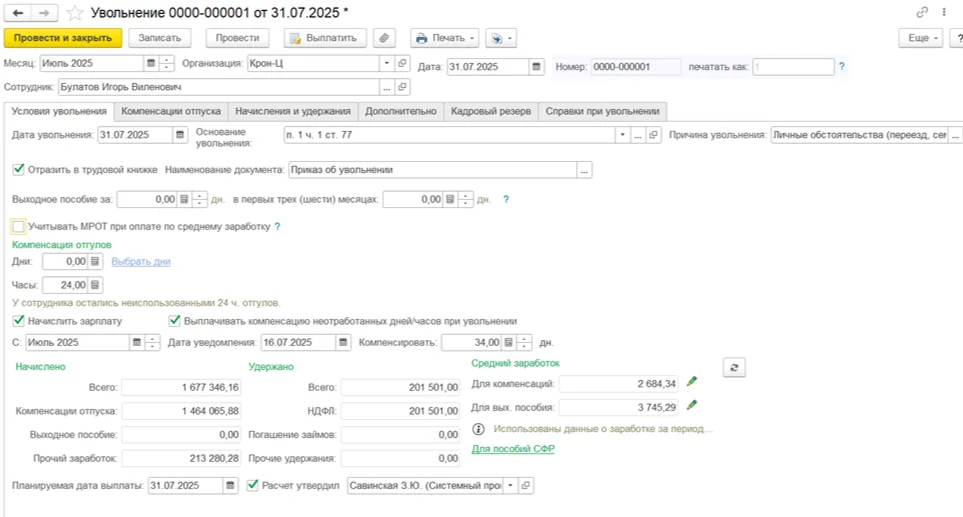Open calendar for the Дата field
This screenshot has height=517, width=963.
(x=536, y=67)
